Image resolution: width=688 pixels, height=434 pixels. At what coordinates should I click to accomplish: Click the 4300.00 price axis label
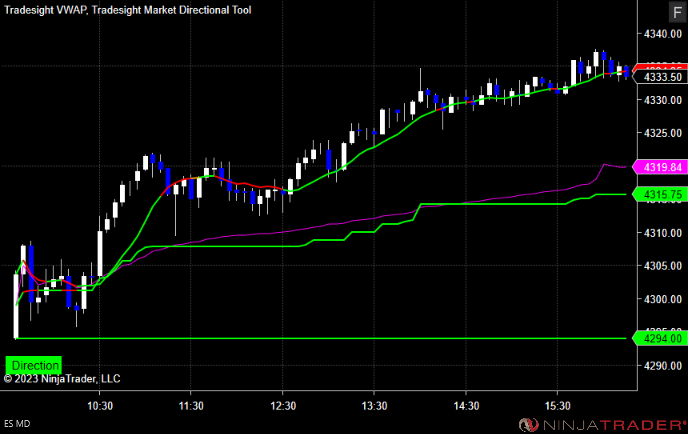pos(663,299)
